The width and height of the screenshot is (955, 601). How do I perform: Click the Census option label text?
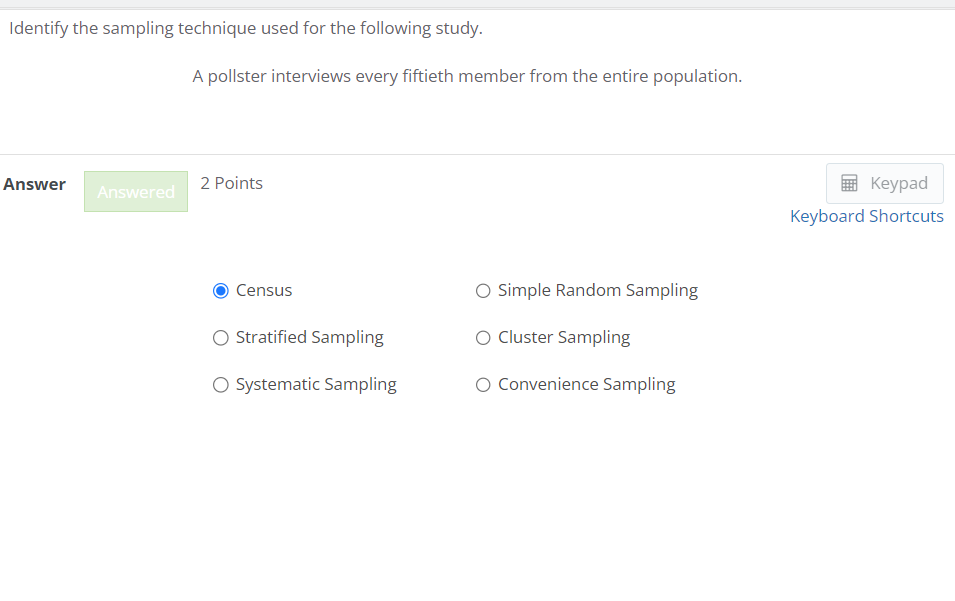(x=263, y=290)
